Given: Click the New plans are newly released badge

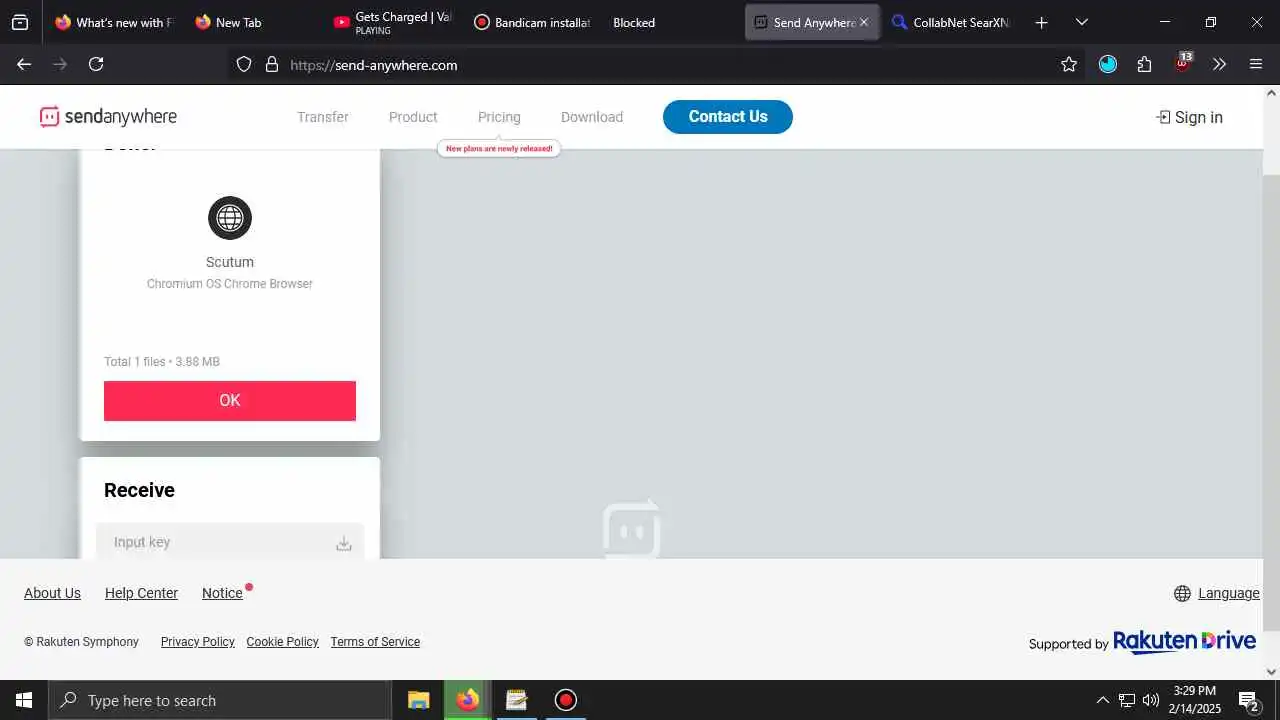Looking at the screenshot, I should click(x=499, y=148).
